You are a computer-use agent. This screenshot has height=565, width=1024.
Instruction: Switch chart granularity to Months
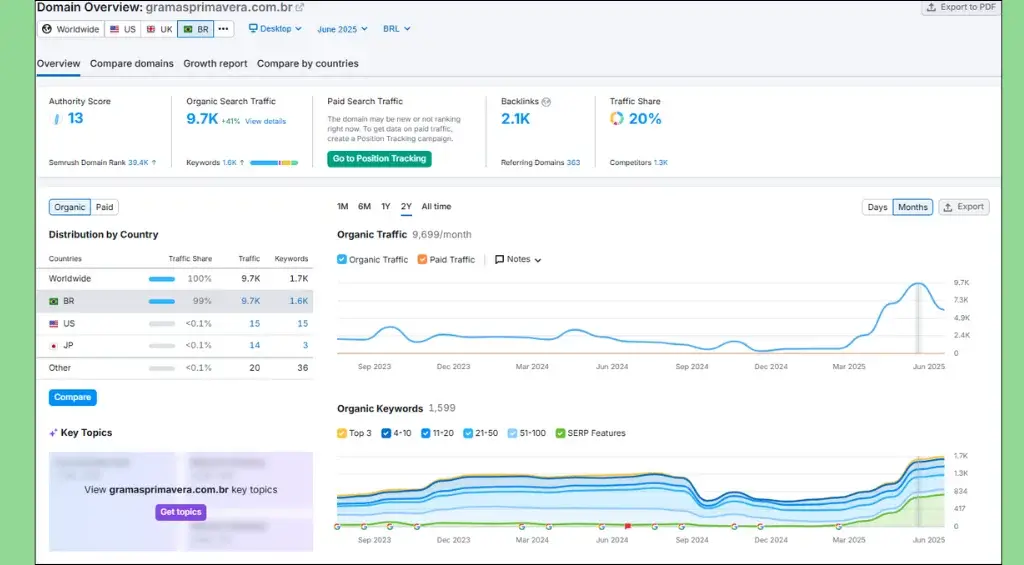coord(912,207)
